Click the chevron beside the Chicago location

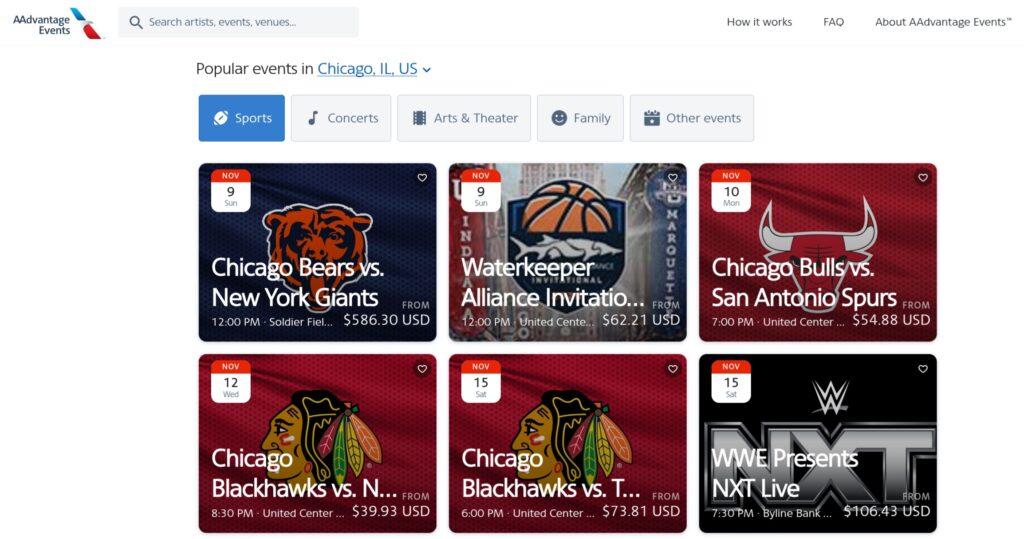(x=426, y=70)
